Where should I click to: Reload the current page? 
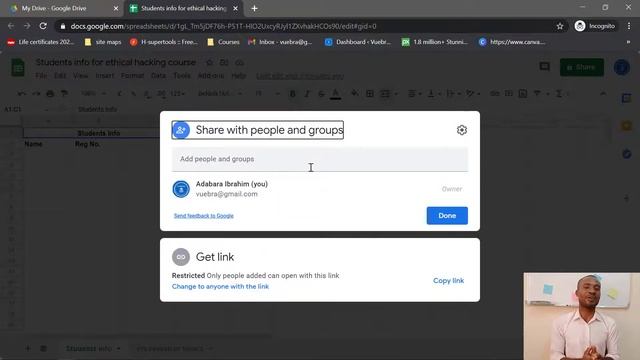(x=43, y=26)
